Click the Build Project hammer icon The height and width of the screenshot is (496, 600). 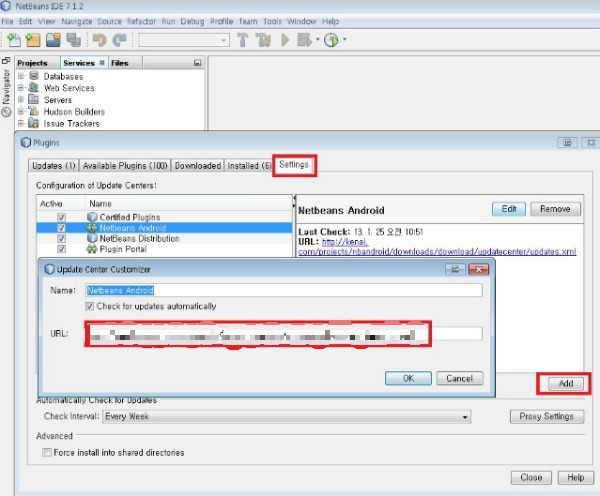pyautogui.click(x=242, y=40)
